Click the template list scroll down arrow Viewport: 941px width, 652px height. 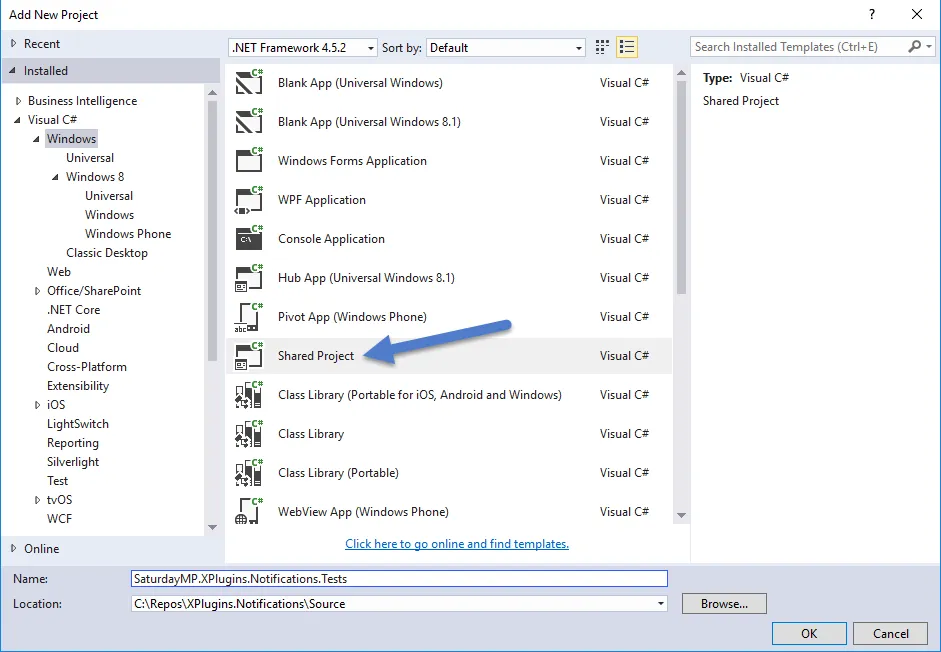pyautogui.click(x=681, y=515)
